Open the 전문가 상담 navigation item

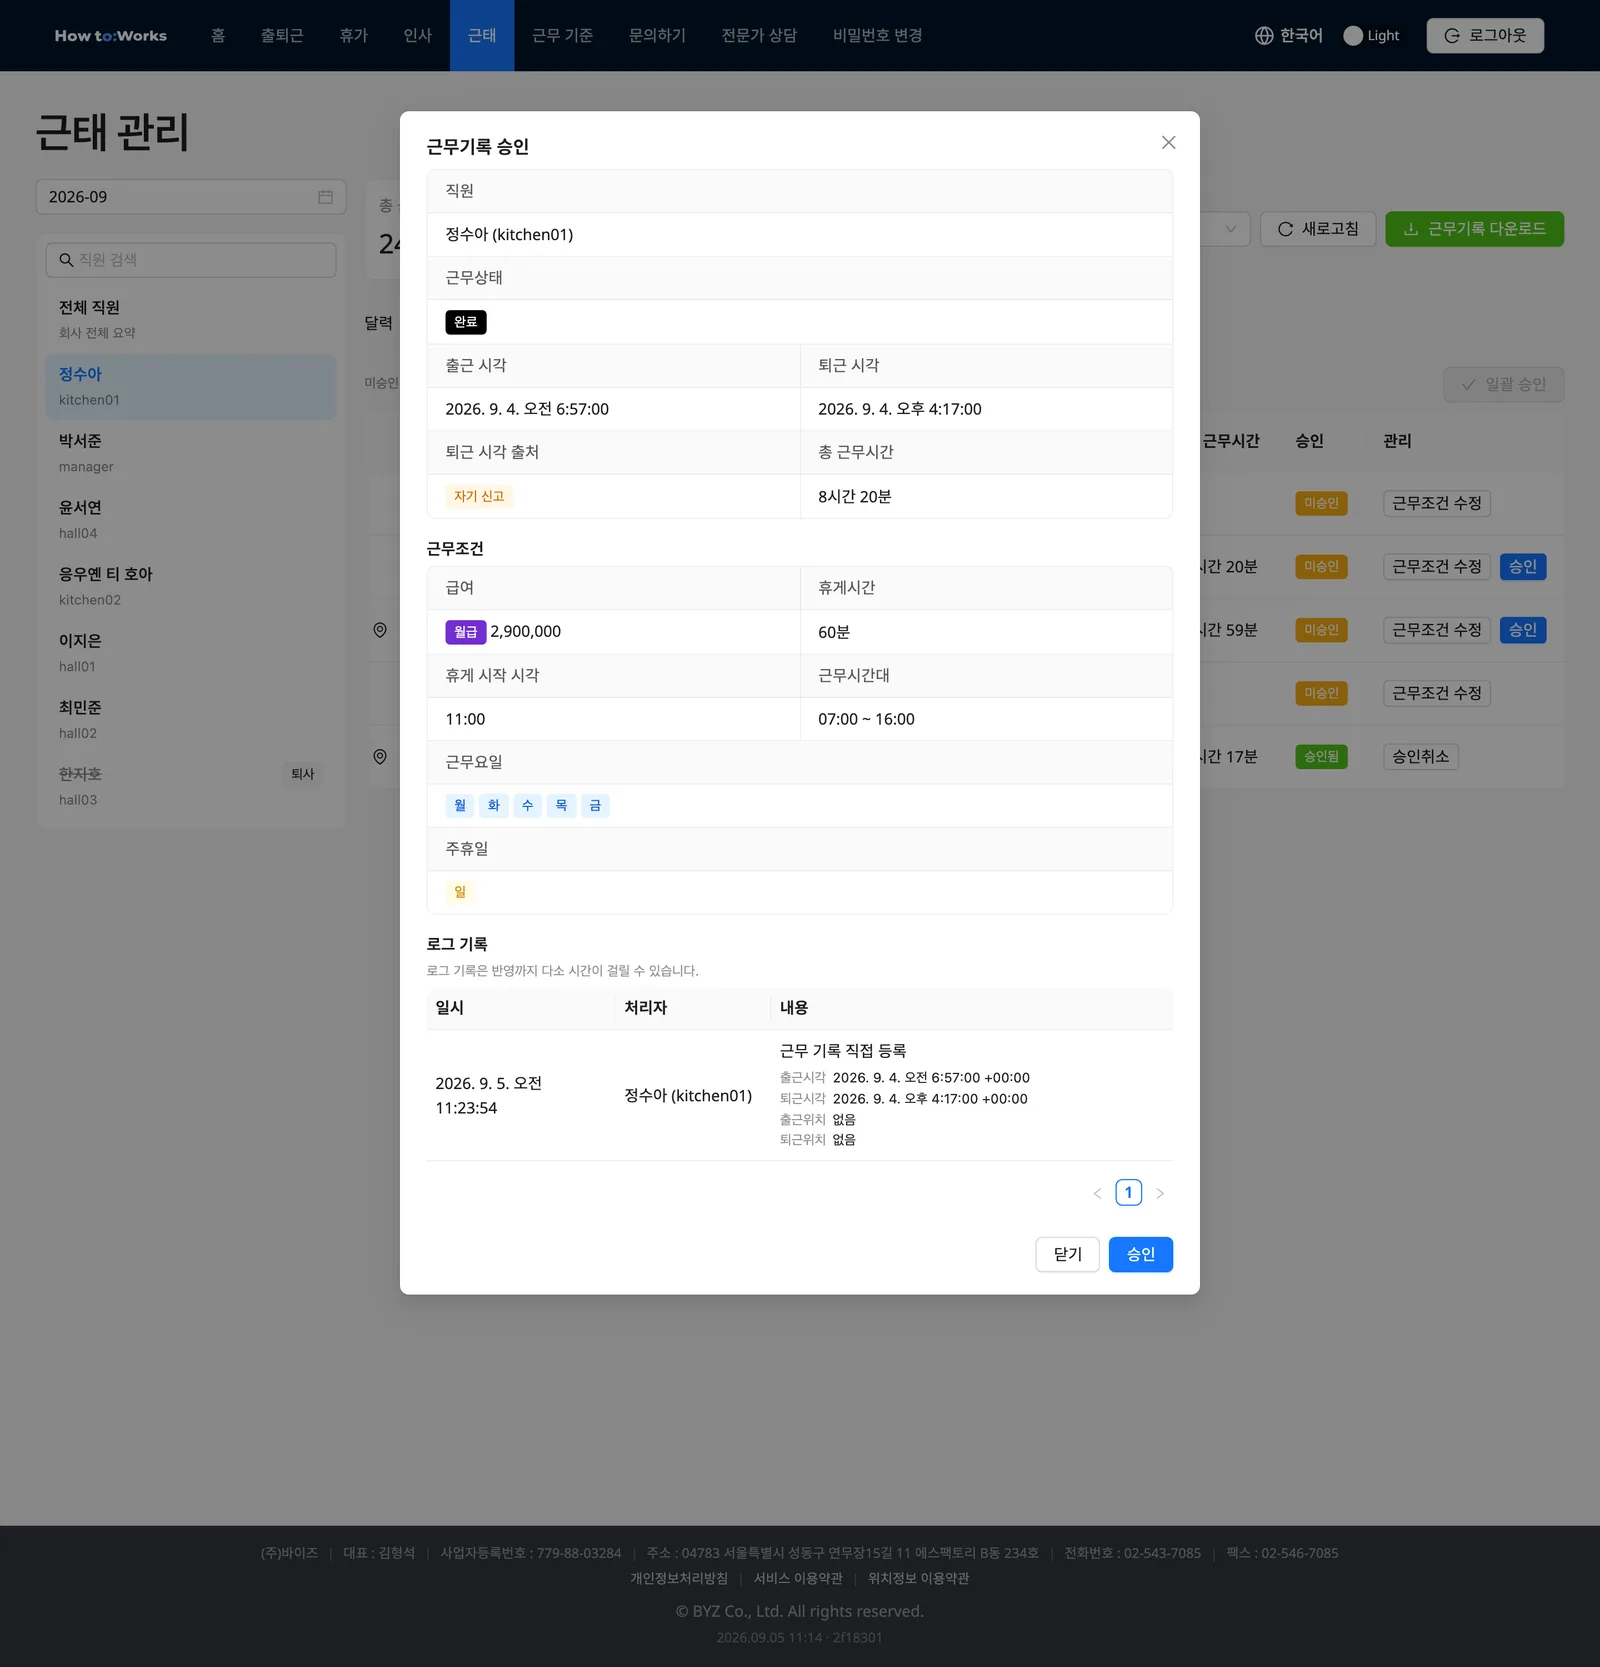pyautogui.click(x=759, y=36)
